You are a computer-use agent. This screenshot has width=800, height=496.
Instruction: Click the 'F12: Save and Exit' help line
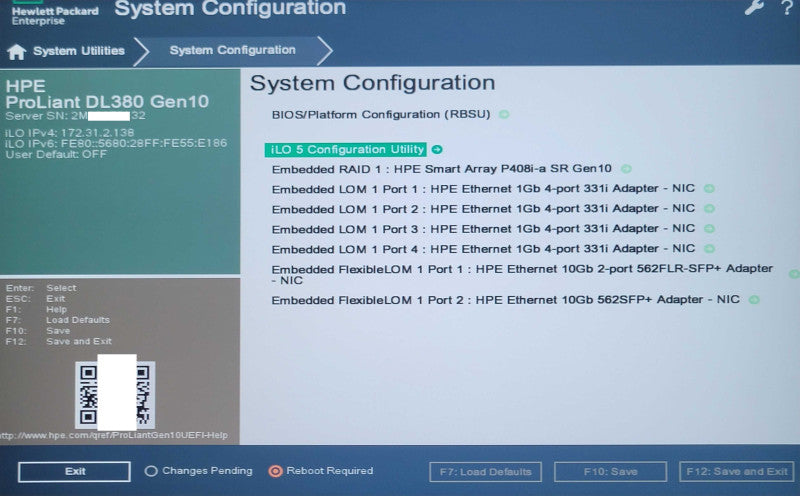[59, 341]
